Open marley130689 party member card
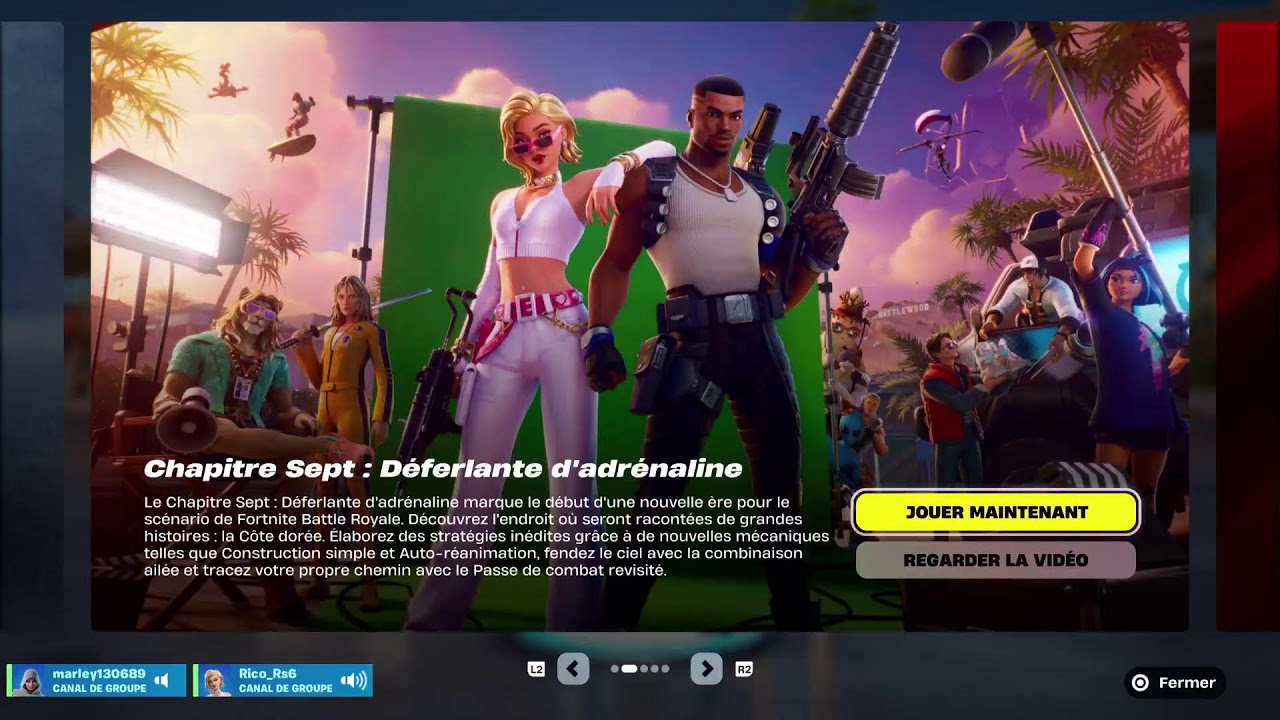 pos(97,680)
